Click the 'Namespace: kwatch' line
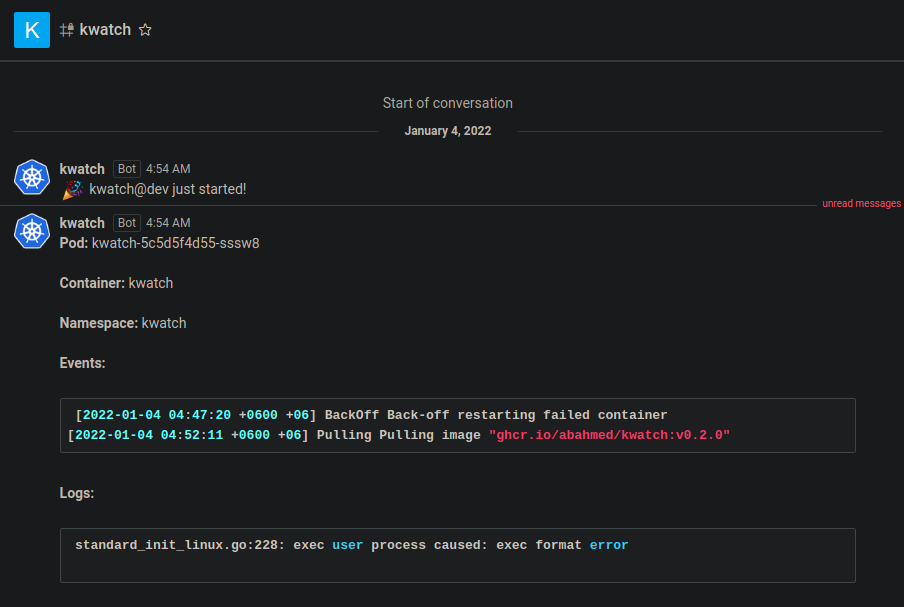Image resolution: width=904 pixels, height=607 pixels. (123, 323)
